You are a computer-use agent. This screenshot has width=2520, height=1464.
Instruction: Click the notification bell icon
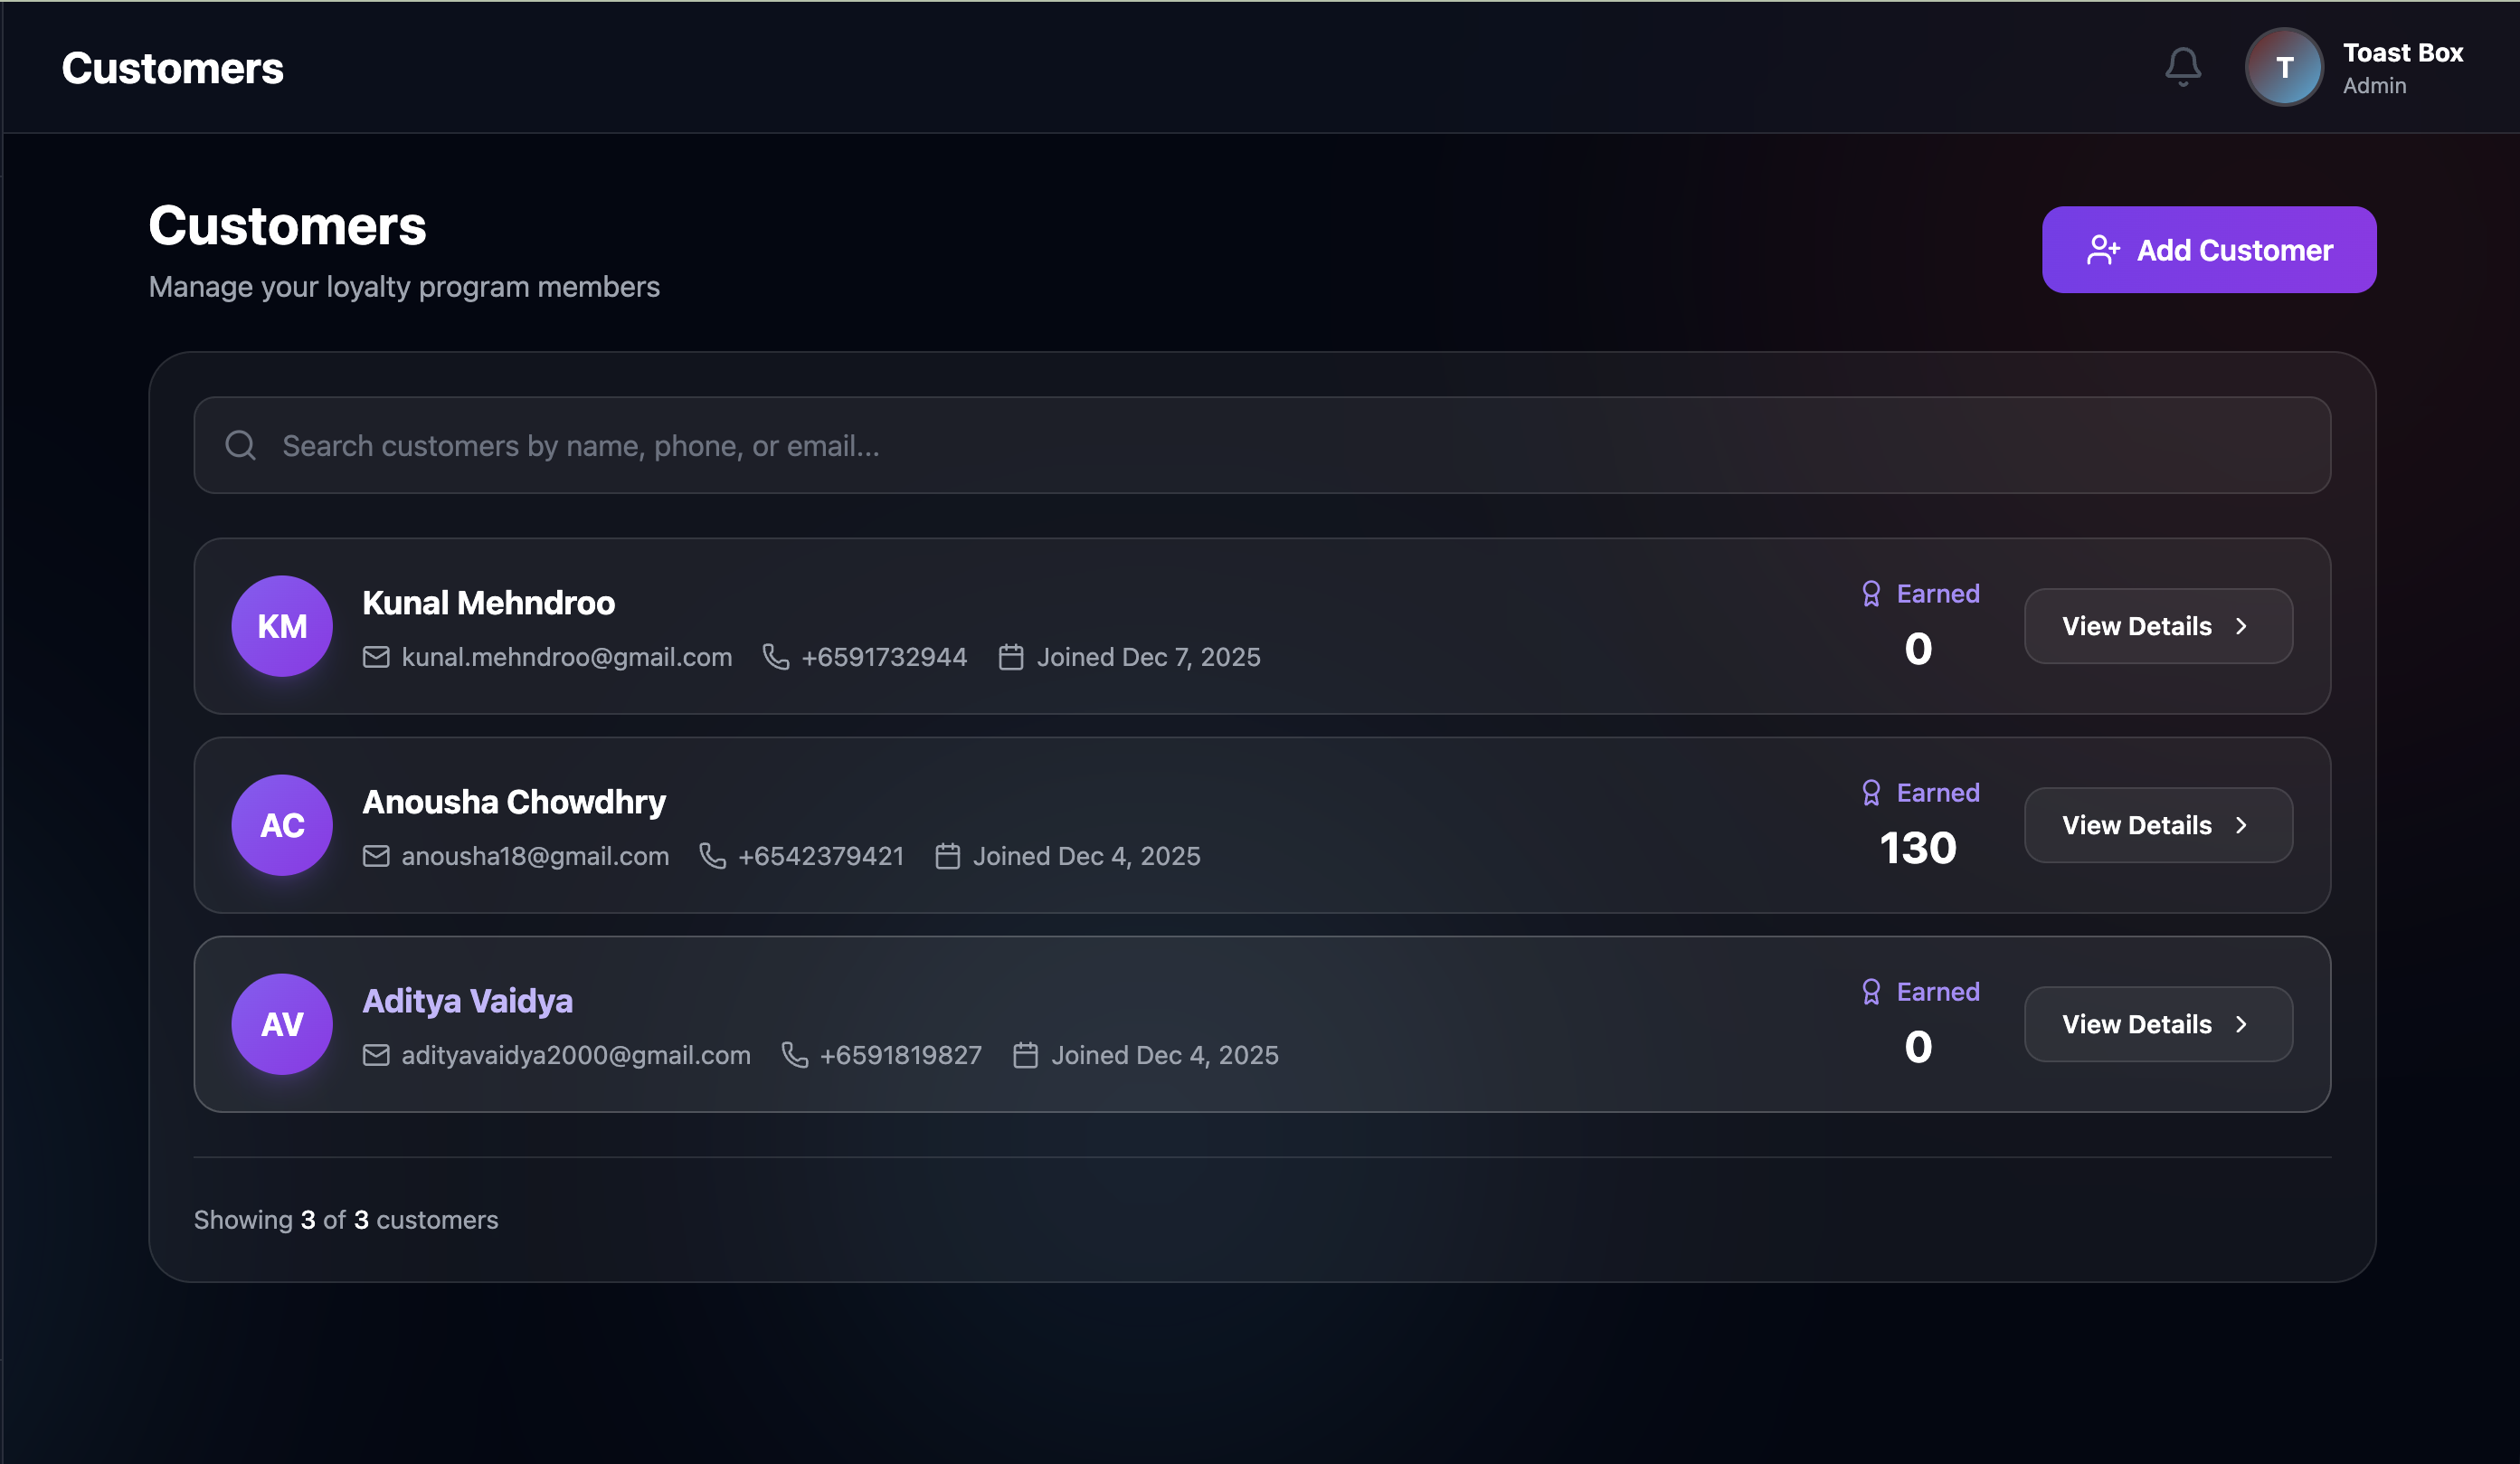[x=2182, y=67]
